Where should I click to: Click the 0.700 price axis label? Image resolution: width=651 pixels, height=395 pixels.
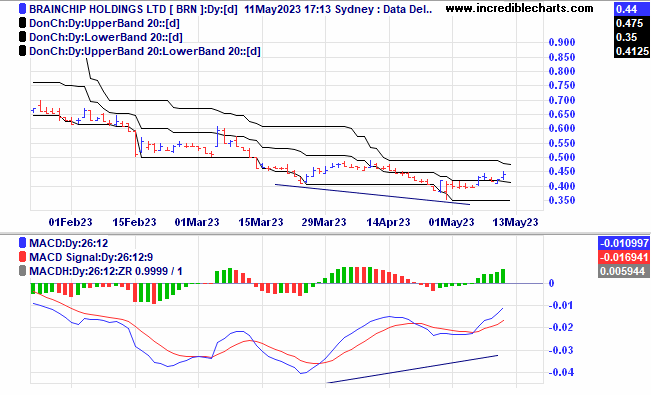562,100
